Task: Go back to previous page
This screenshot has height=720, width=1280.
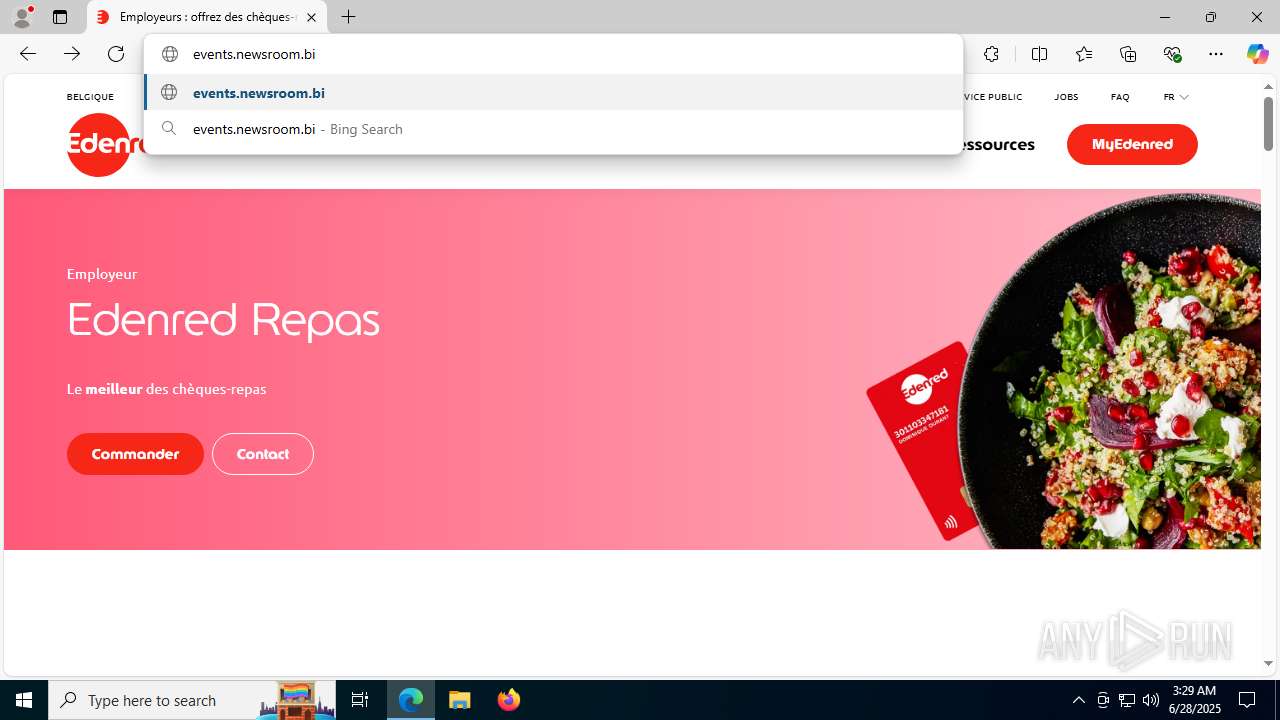Action: click(x=28, y=54)
